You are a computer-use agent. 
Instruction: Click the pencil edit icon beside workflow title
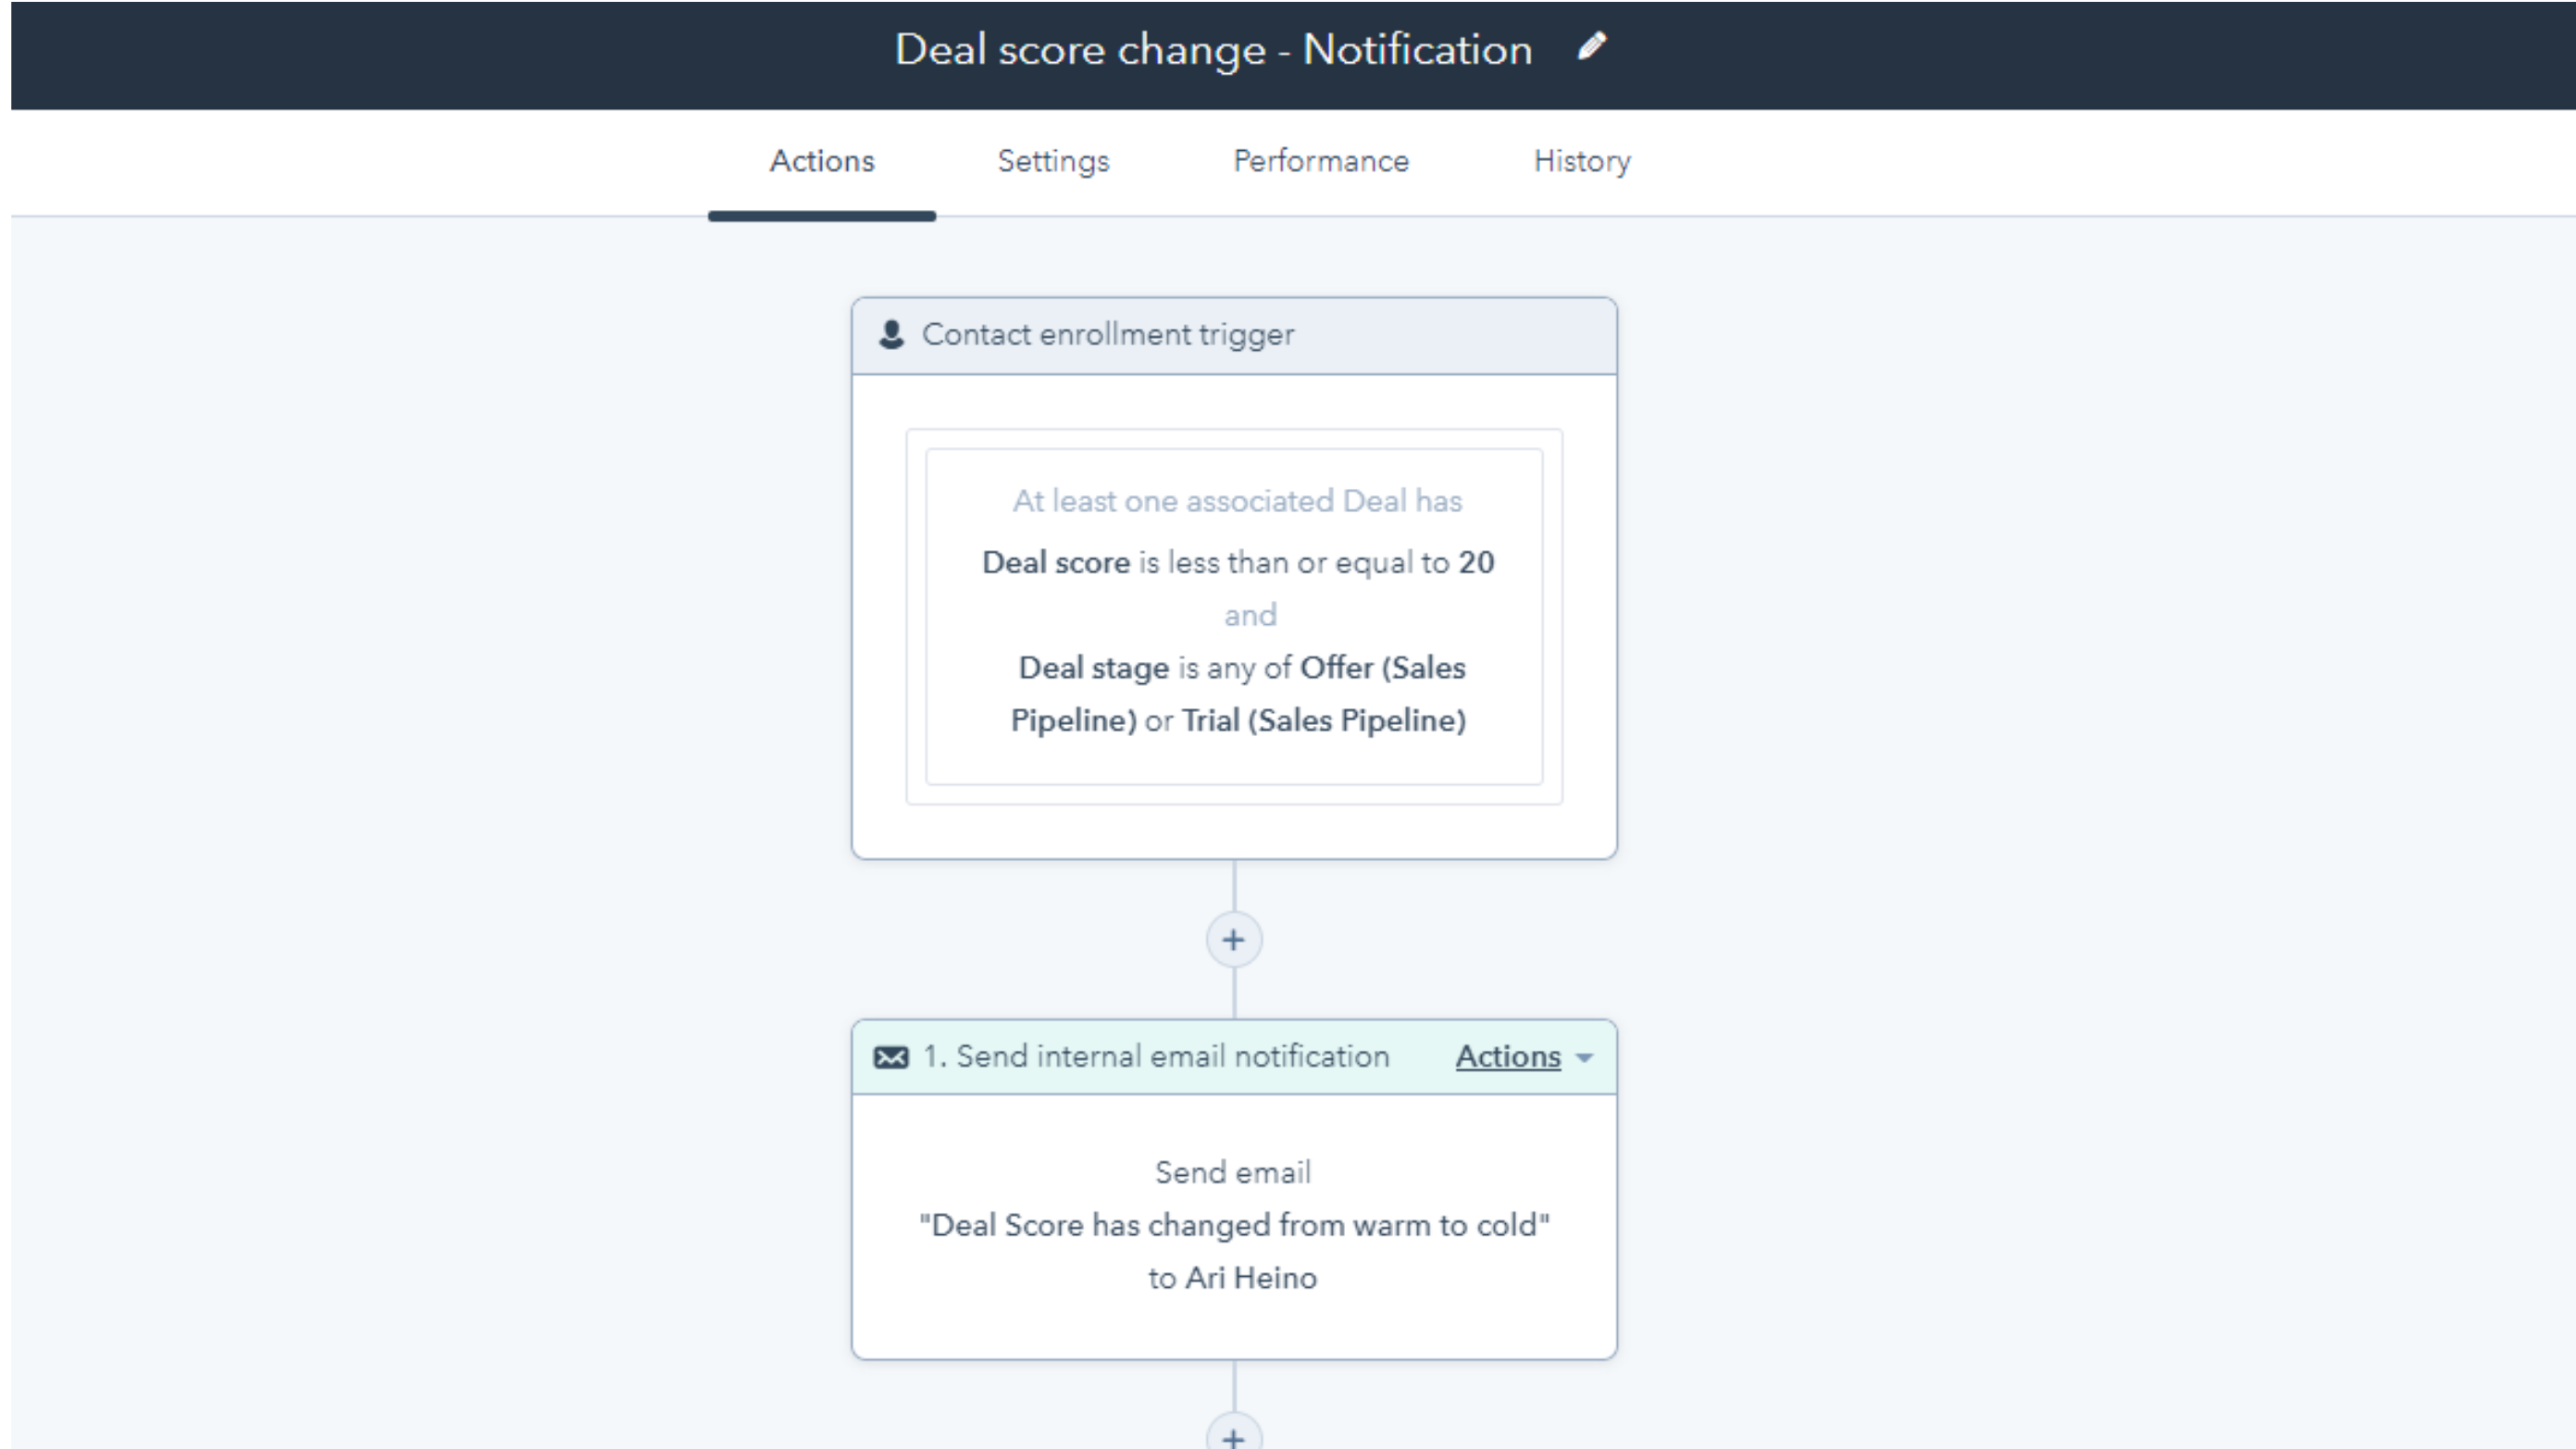point(1592,47)
